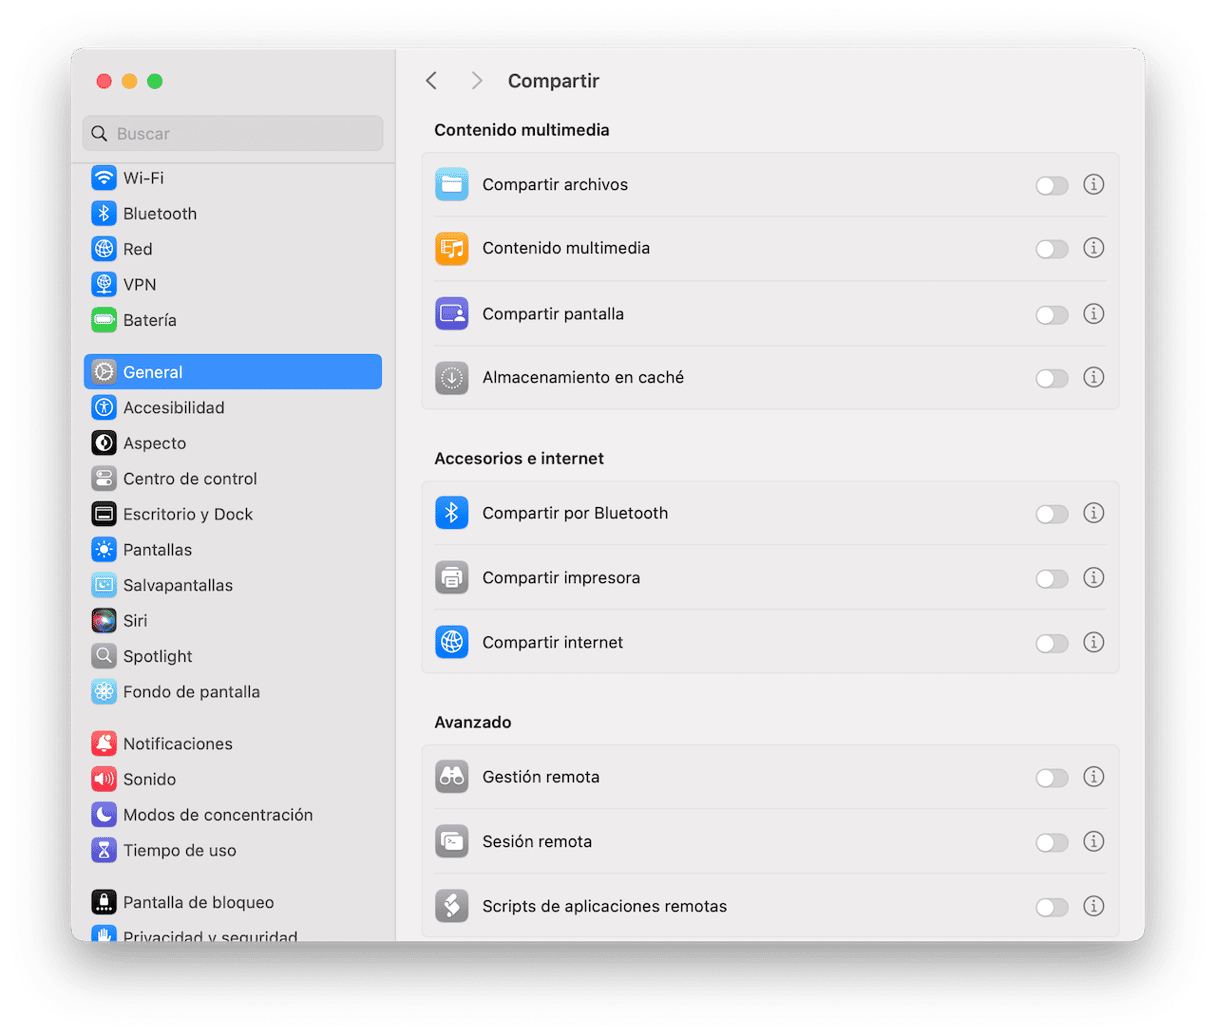Enable Compartir pantalla toggle
This screenshot has height=1035, width=1216.
coord(1052,314)
